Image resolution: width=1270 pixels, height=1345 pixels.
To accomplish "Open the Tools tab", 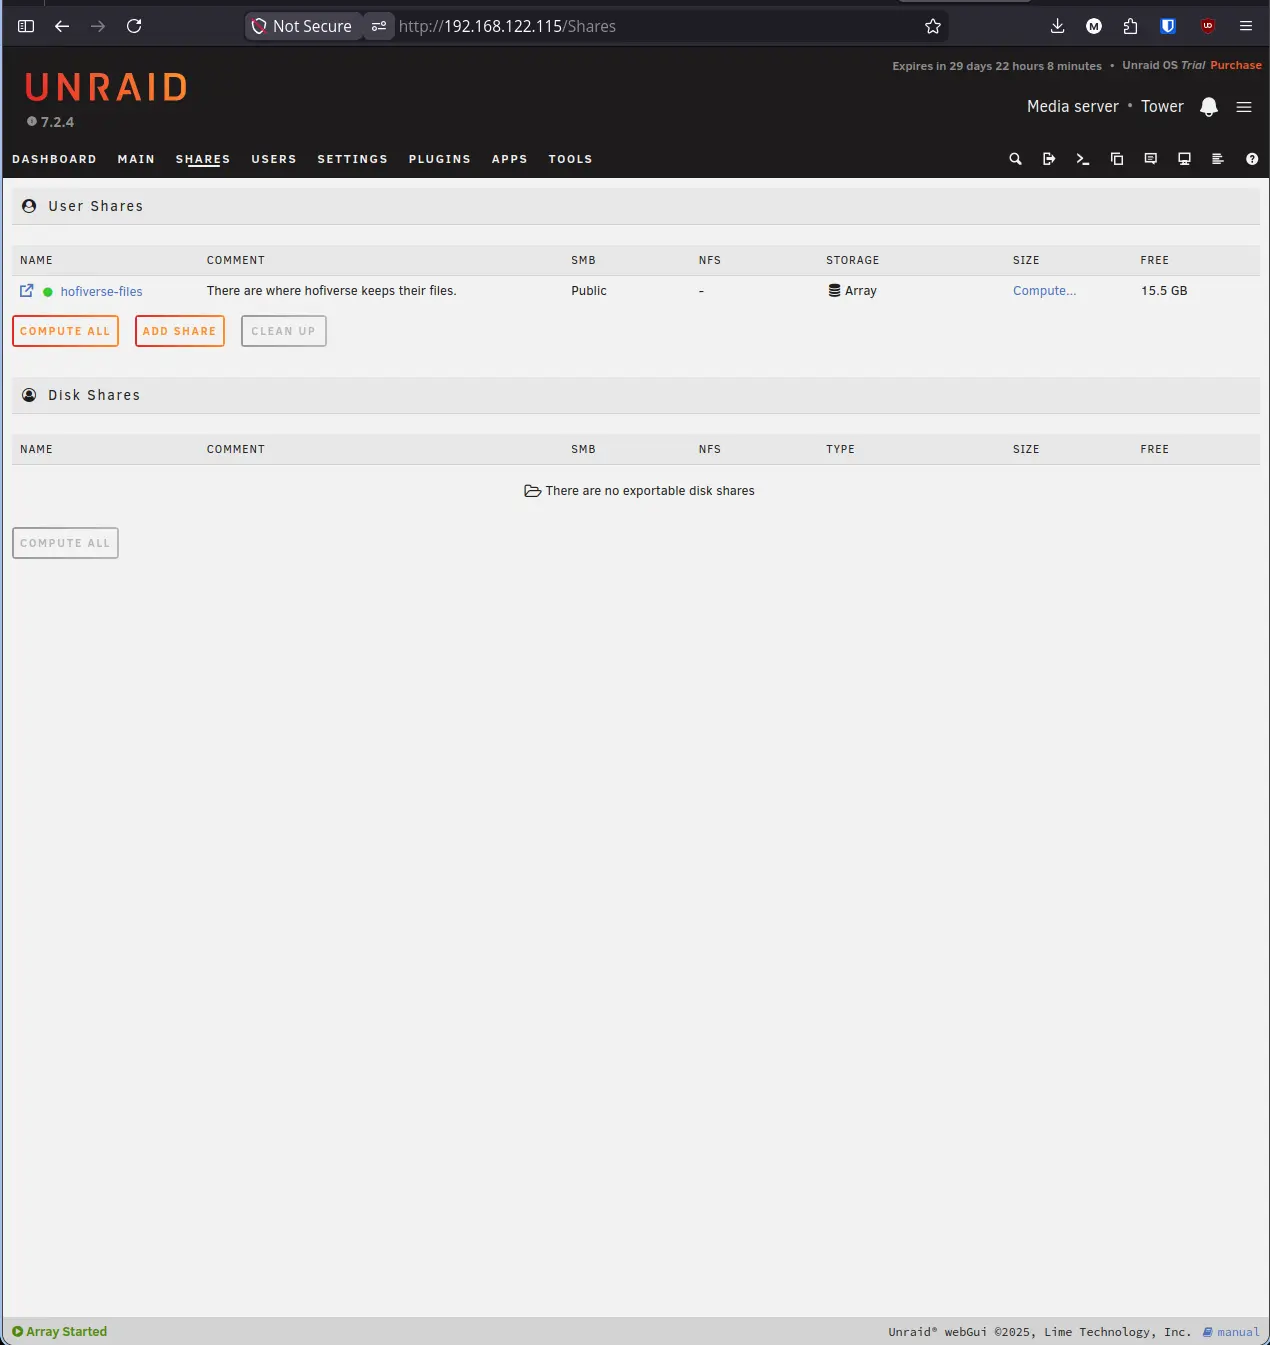I will click(x=570, y=159).
